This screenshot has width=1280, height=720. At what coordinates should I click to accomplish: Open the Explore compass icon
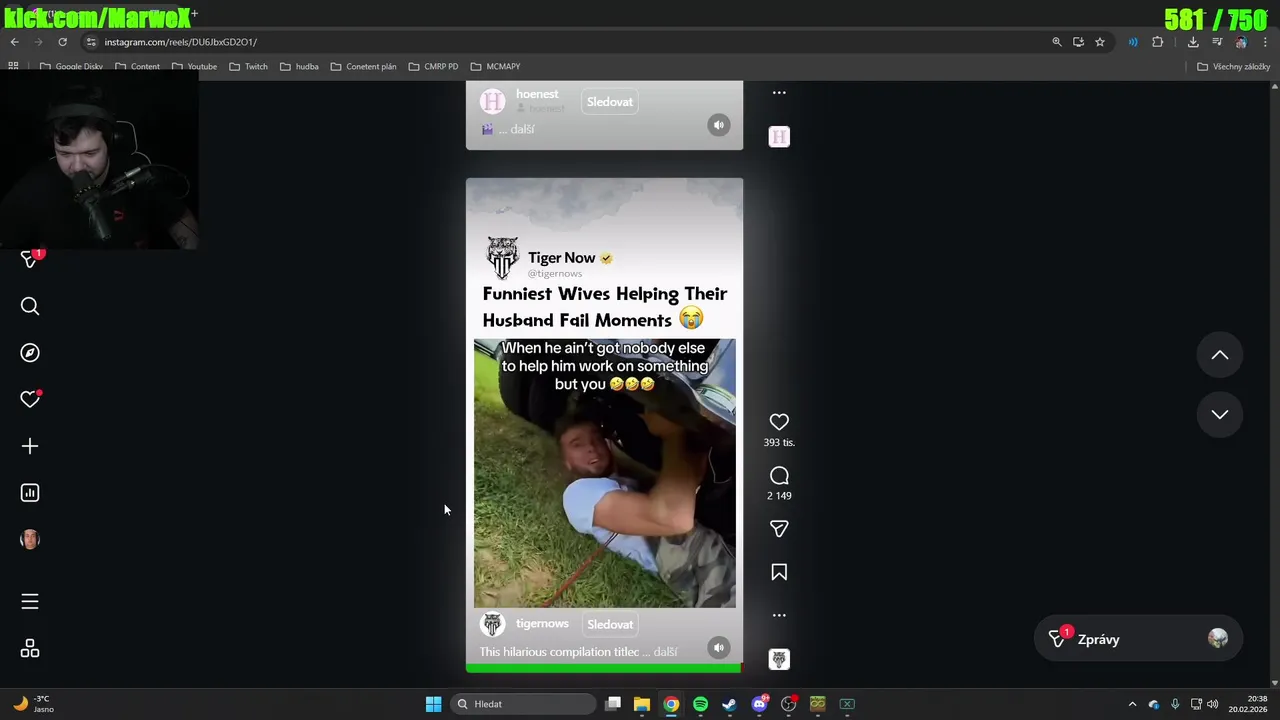pos(30,353)
